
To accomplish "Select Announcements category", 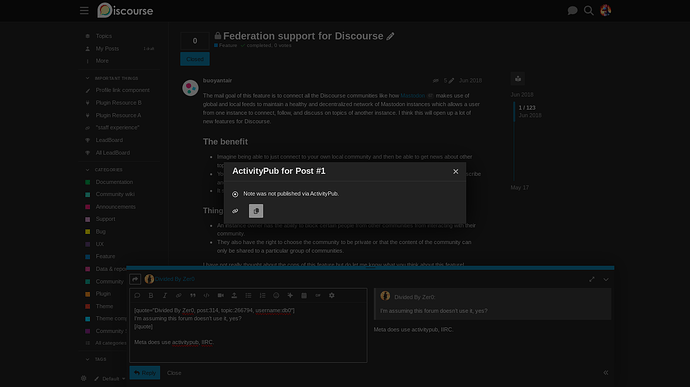I will pyautogui.click(x=115, y=207).
